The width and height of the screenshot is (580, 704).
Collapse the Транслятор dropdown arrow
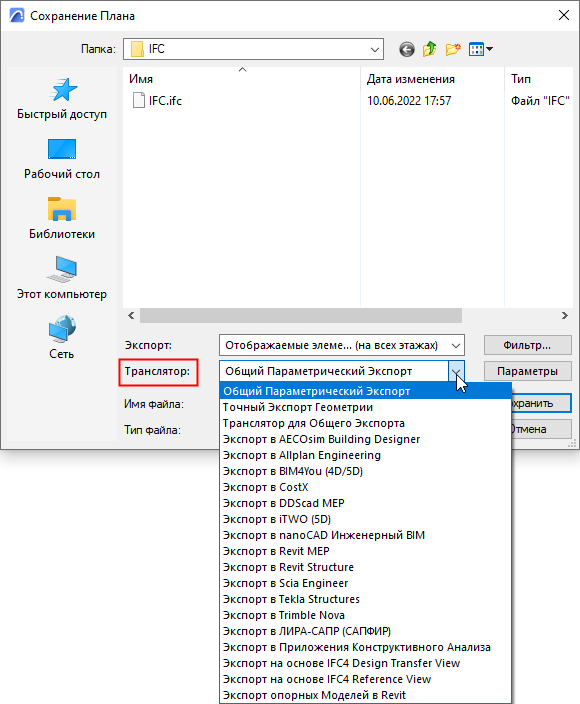coord(456,371)
